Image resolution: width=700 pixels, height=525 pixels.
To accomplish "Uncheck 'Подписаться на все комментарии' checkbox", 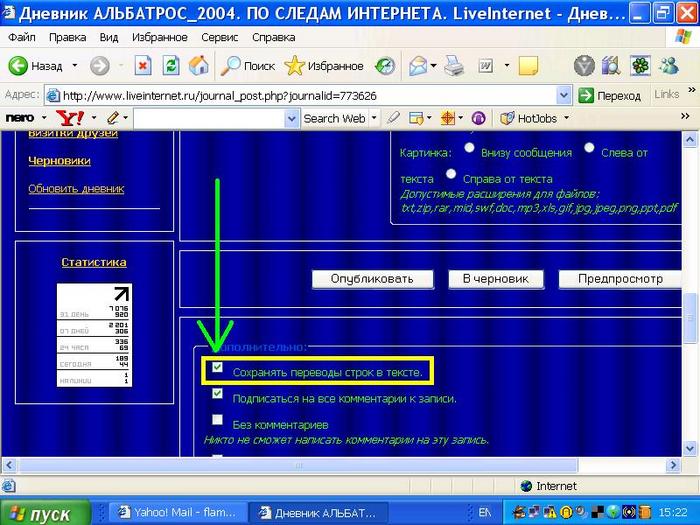I will (x=217, y=394).
